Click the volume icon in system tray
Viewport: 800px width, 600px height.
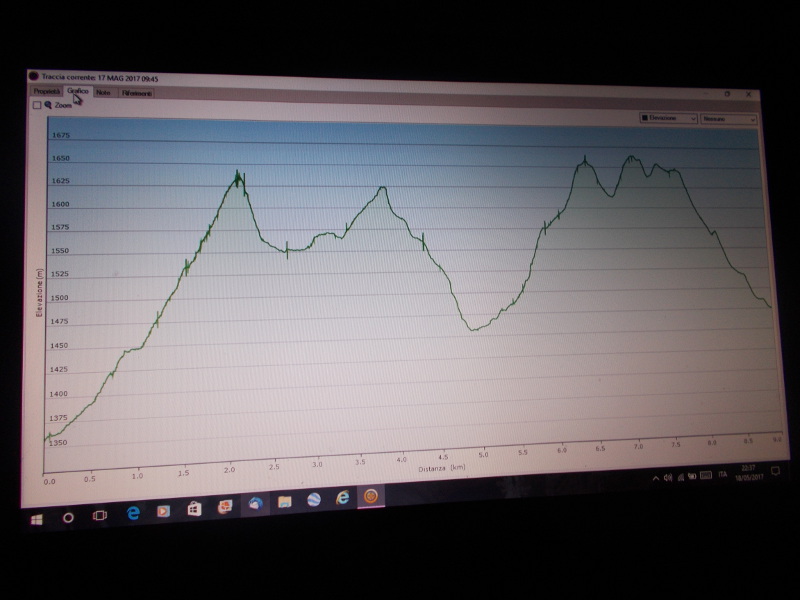[667, 477]
